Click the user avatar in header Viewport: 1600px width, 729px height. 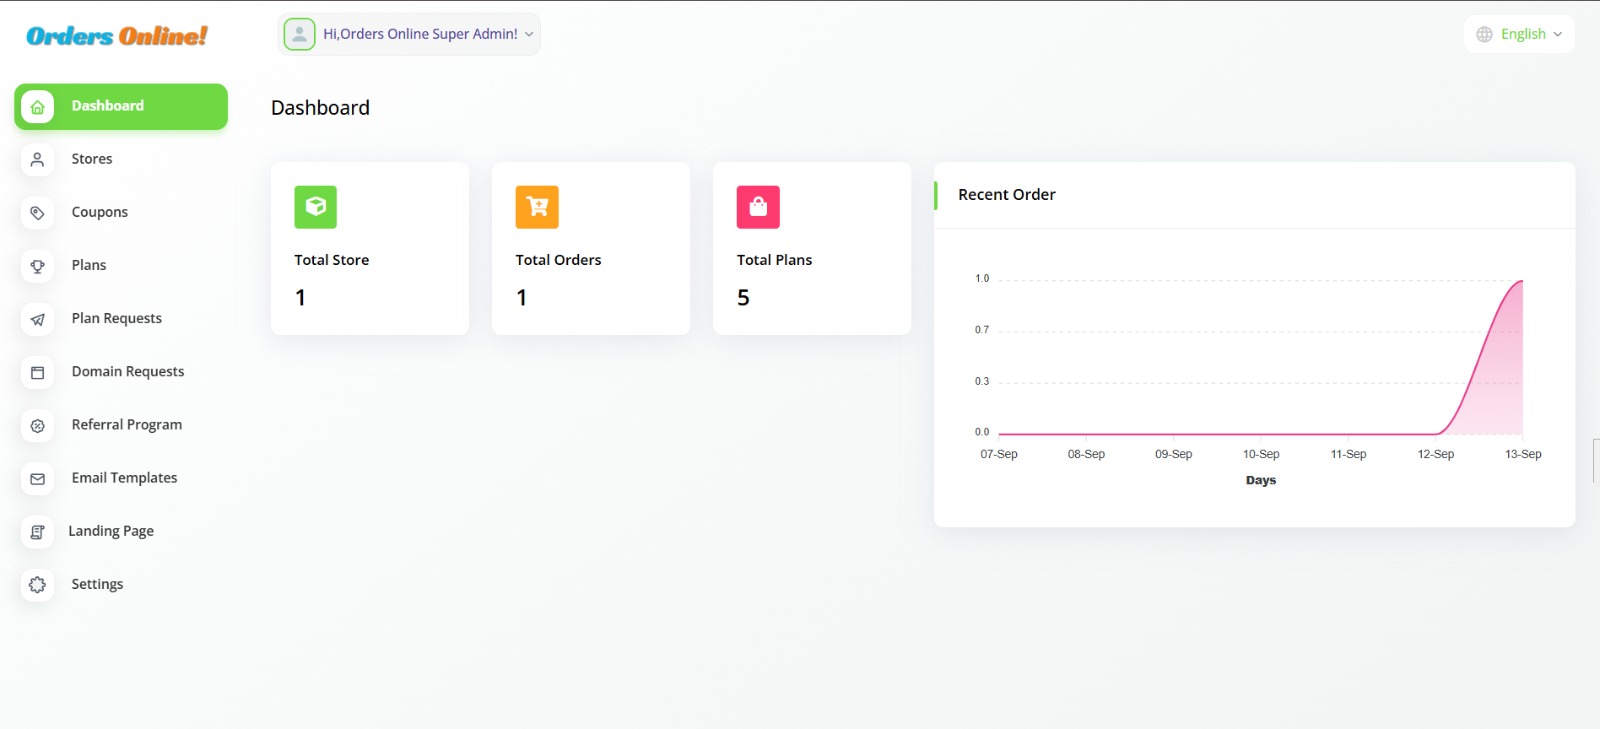click(x=299, y=34)
